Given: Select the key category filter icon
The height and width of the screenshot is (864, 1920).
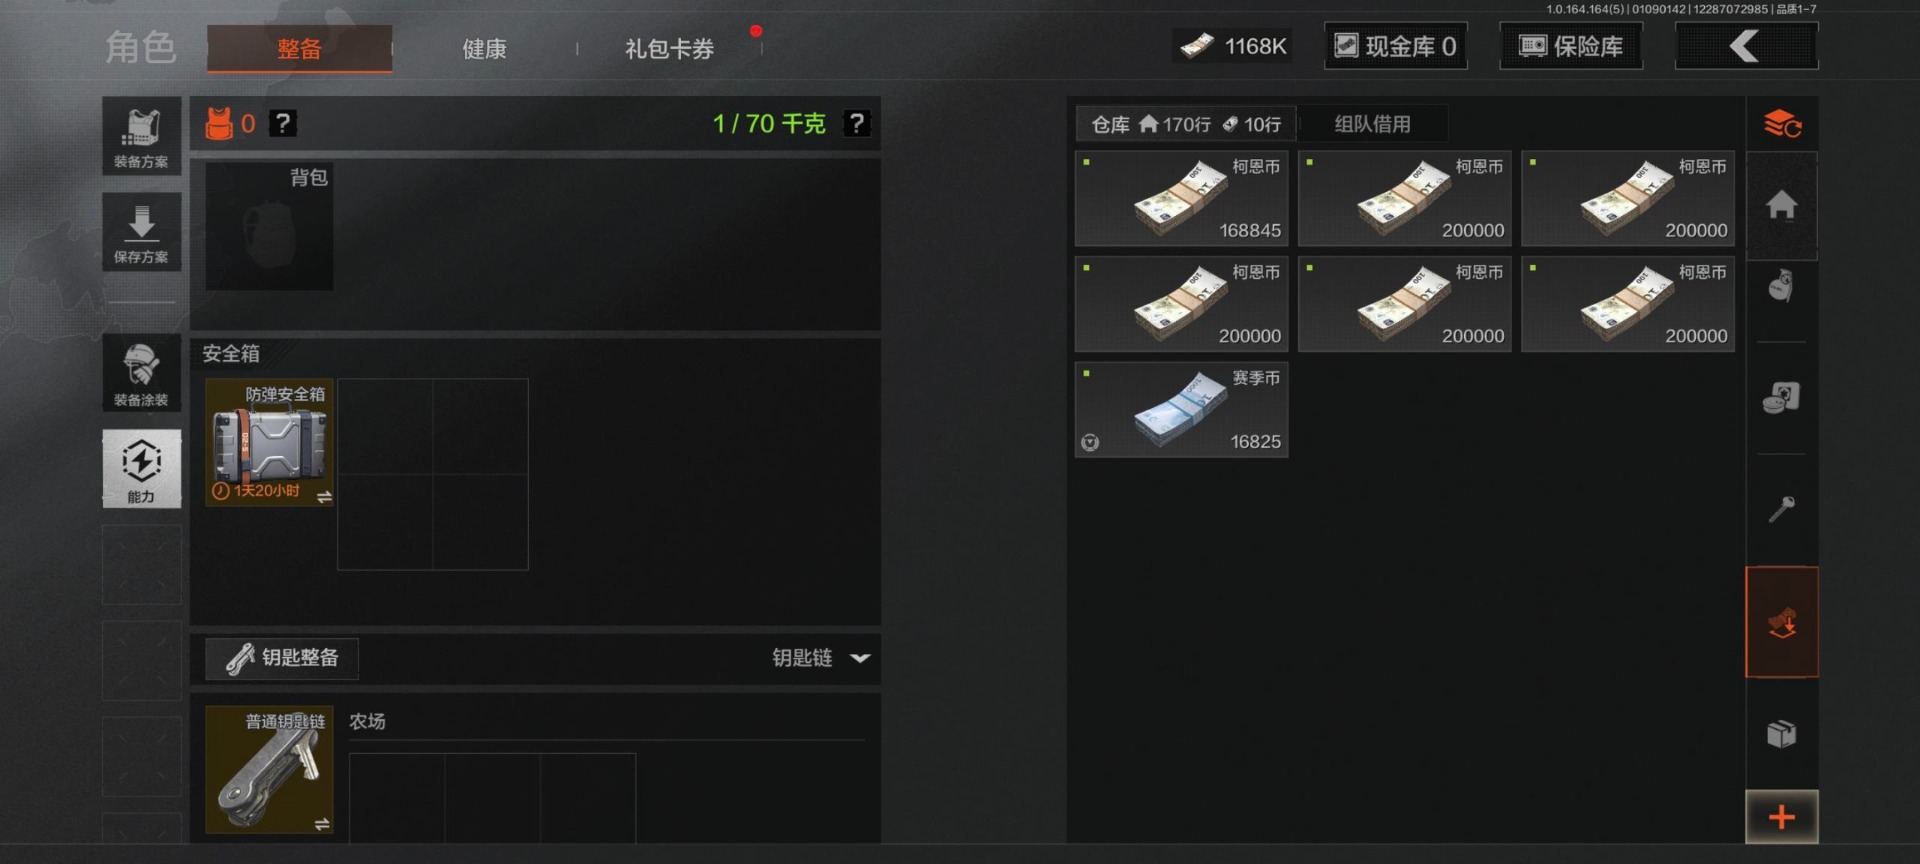Looking at the screenshot, I should [1781, 510].
